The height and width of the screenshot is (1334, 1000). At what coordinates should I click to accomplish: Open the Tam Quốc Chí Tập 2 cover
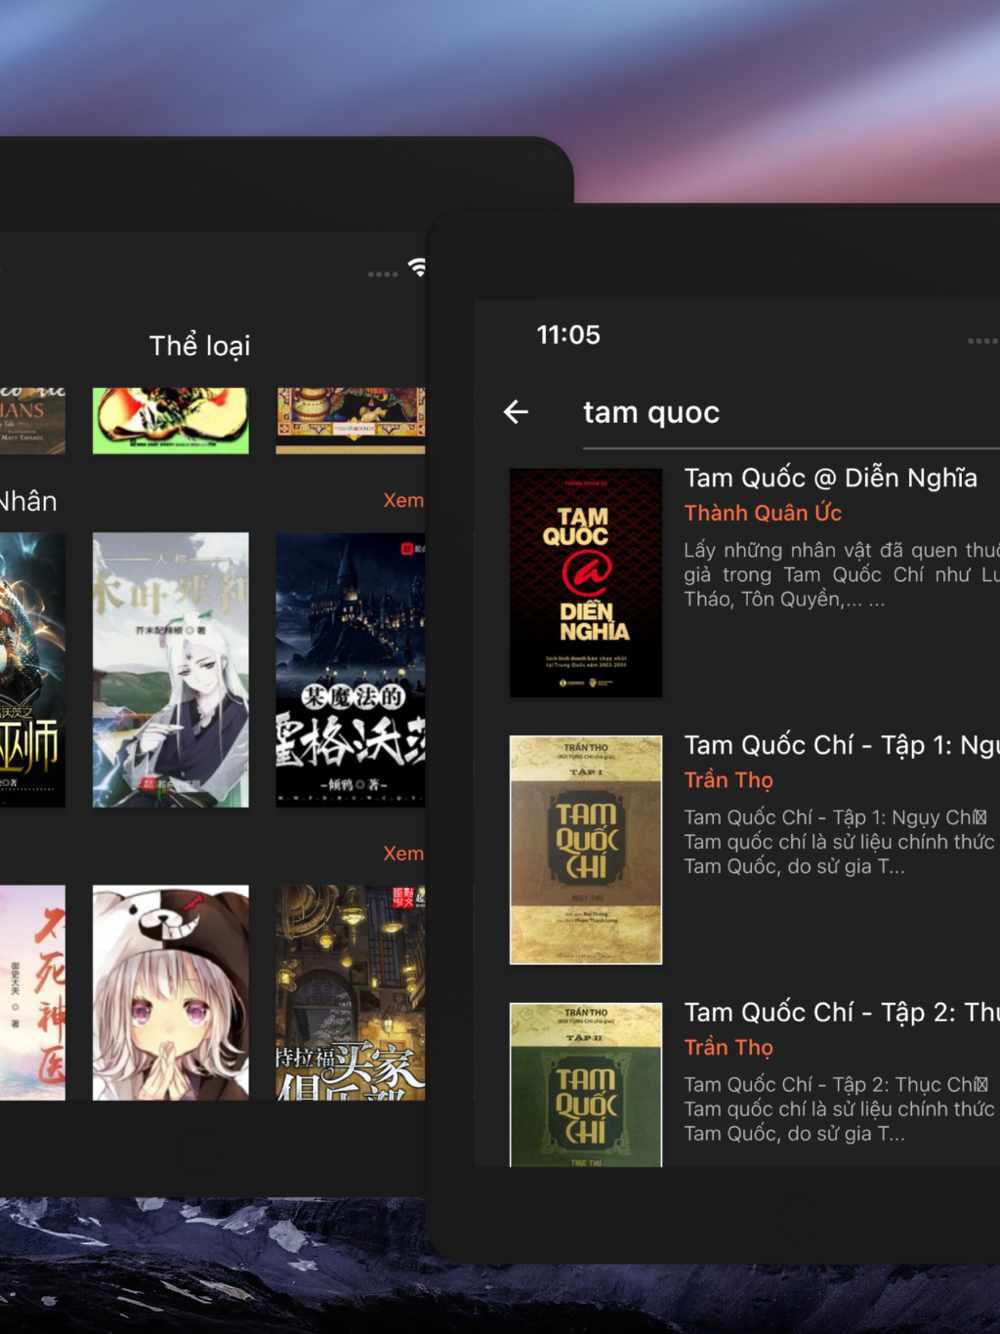pyautogui.click(x=586, y=1084)
